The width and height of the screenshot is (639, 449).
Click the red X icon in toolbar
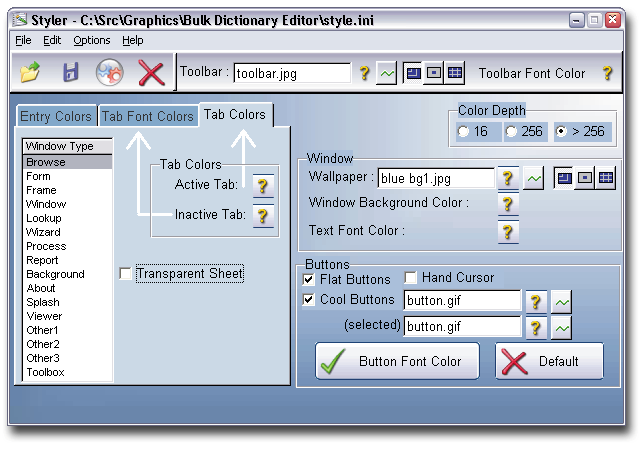tap(151, 73)
